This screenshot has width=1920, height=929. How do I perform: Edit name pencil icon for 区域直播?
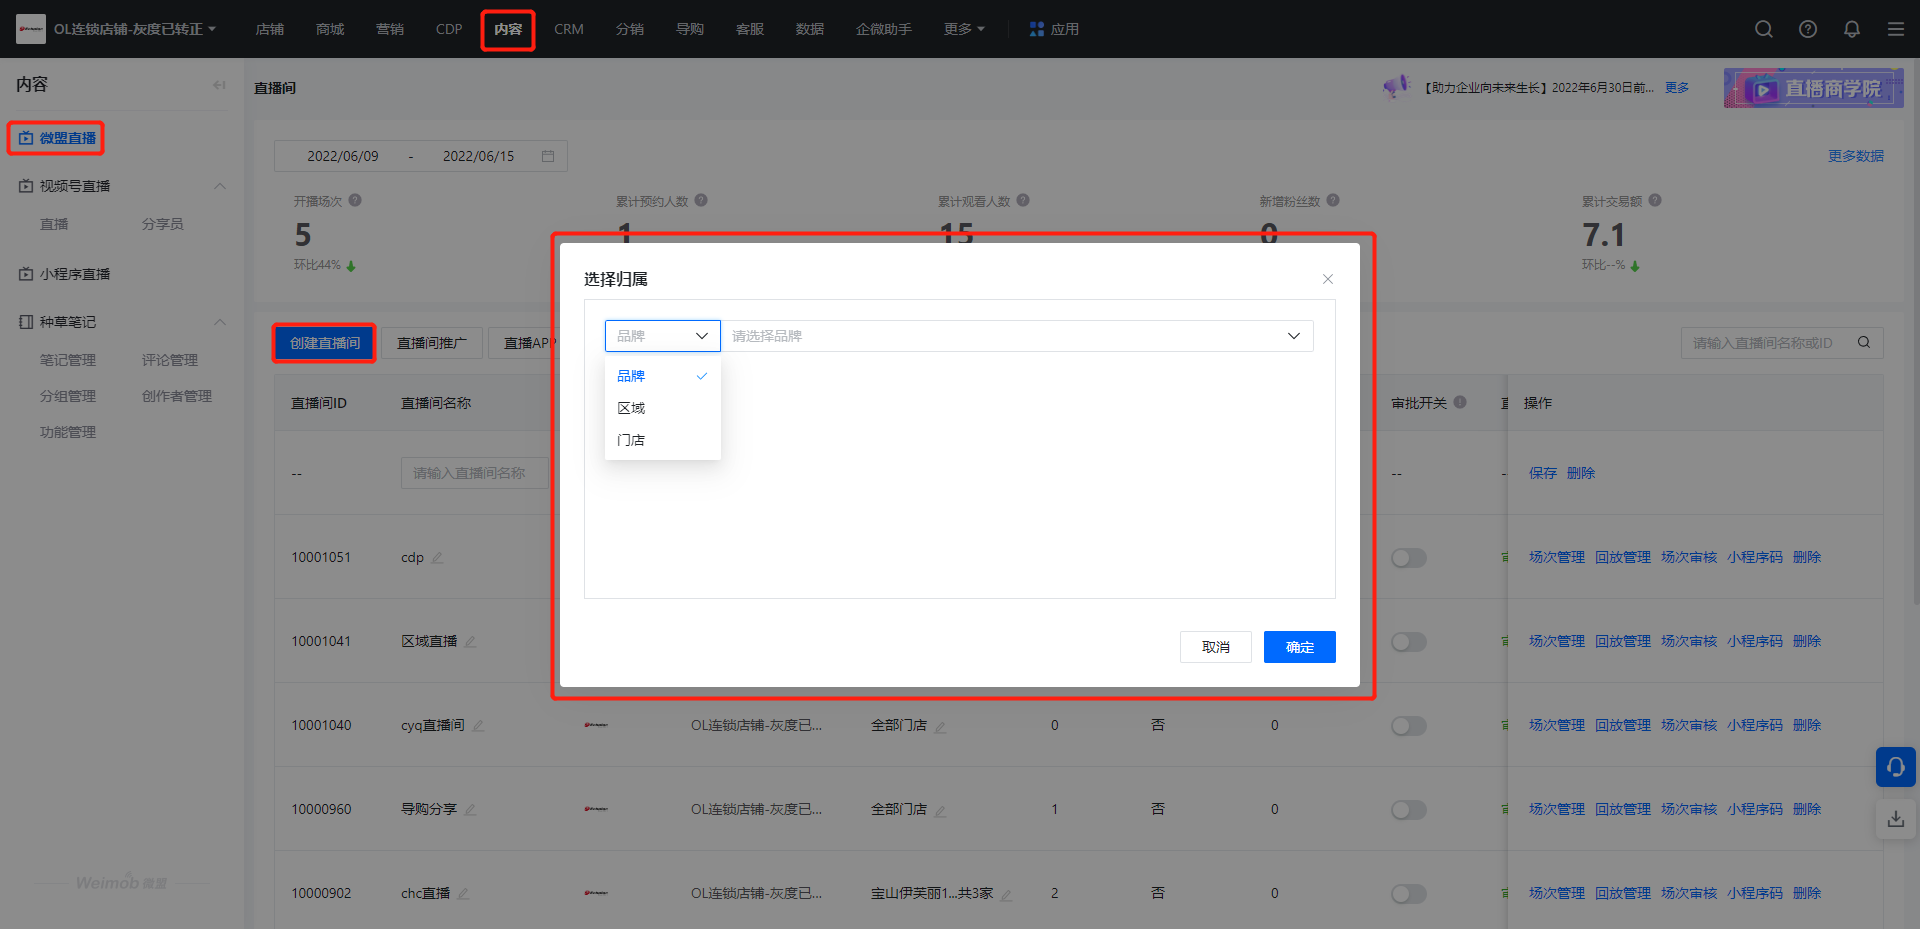coord(470,641)
